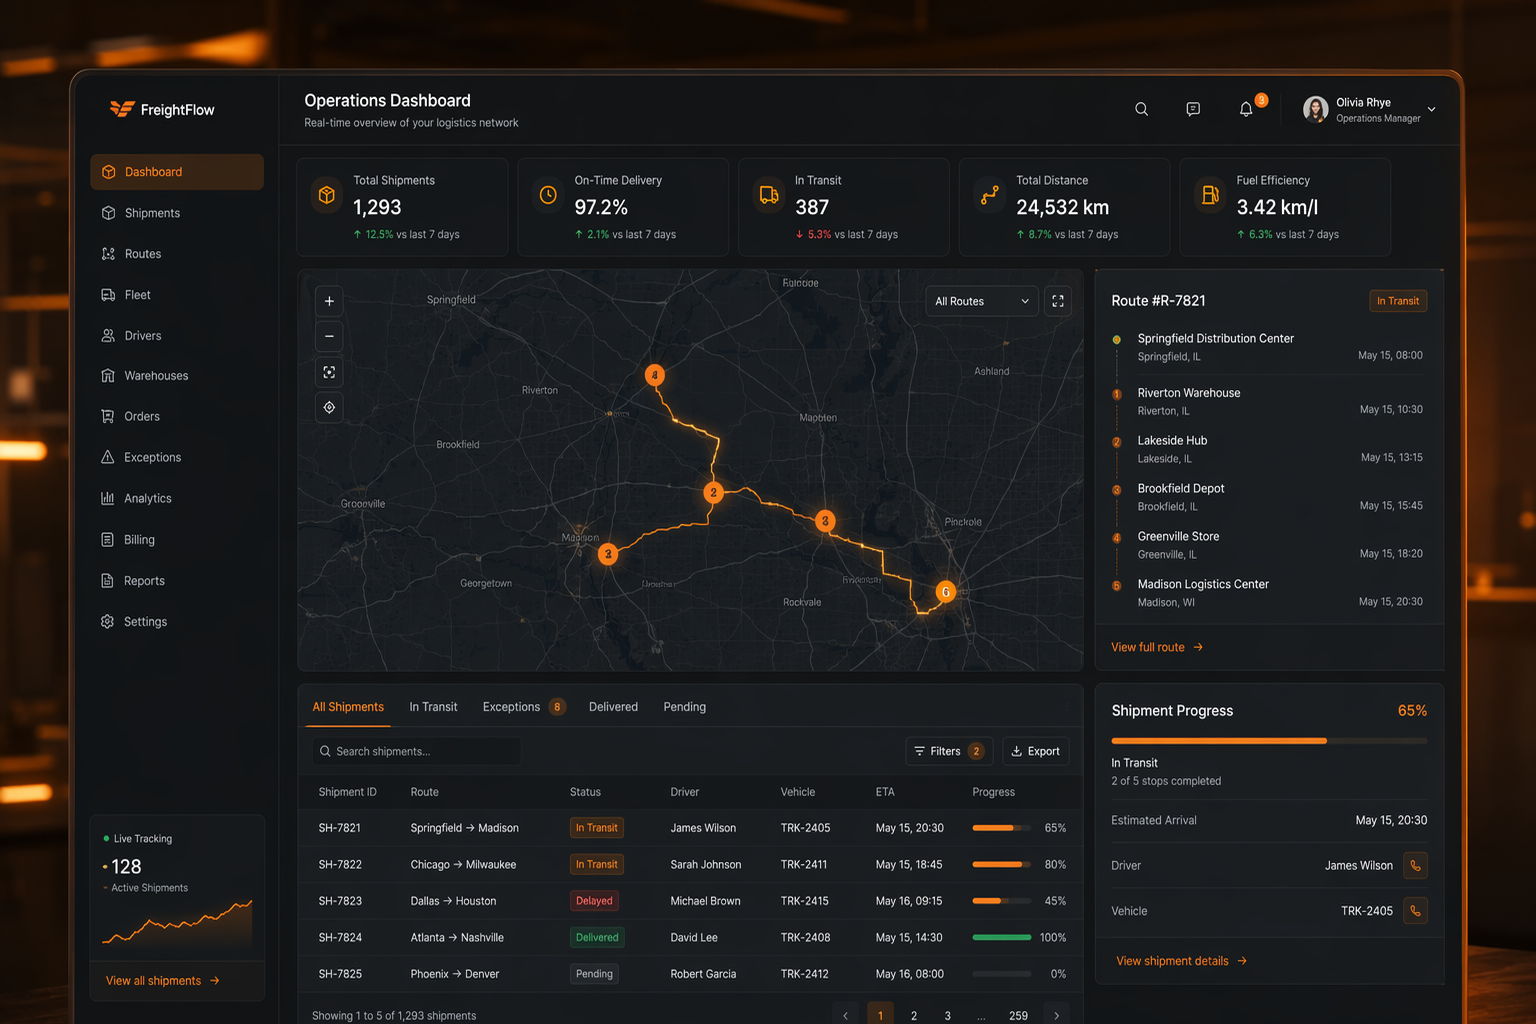Zoom out on the map
This screenshot has height=1024, width=1536.
click(329, 336)
